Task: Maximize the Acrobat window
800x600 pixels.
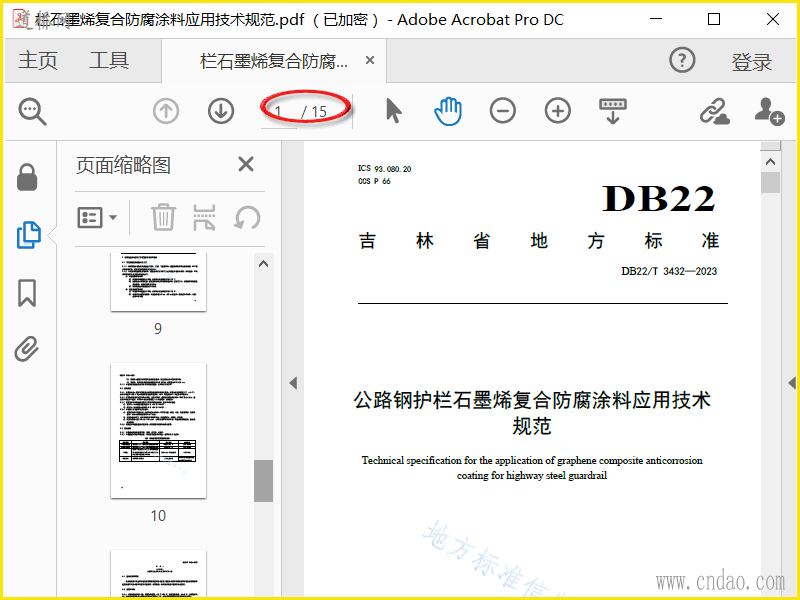Action: point(714,19)
